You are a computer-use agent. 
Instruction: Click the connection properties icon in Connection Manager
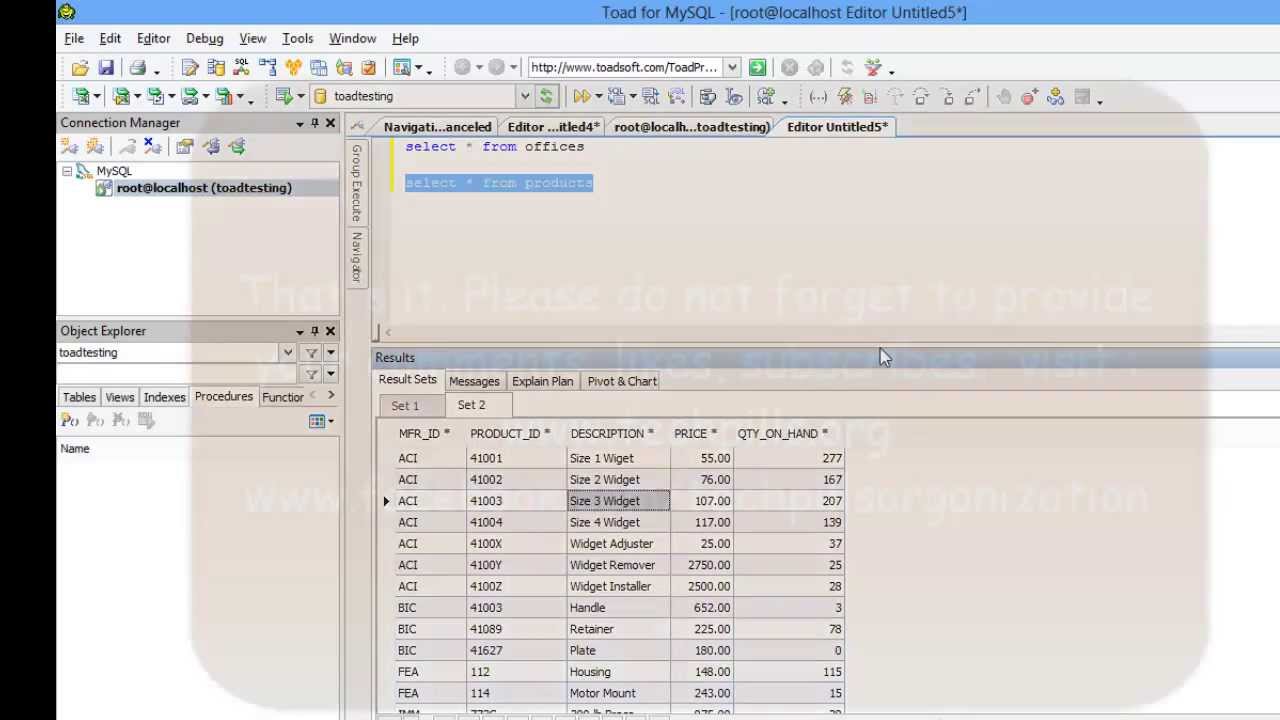[x=185, y=147]
